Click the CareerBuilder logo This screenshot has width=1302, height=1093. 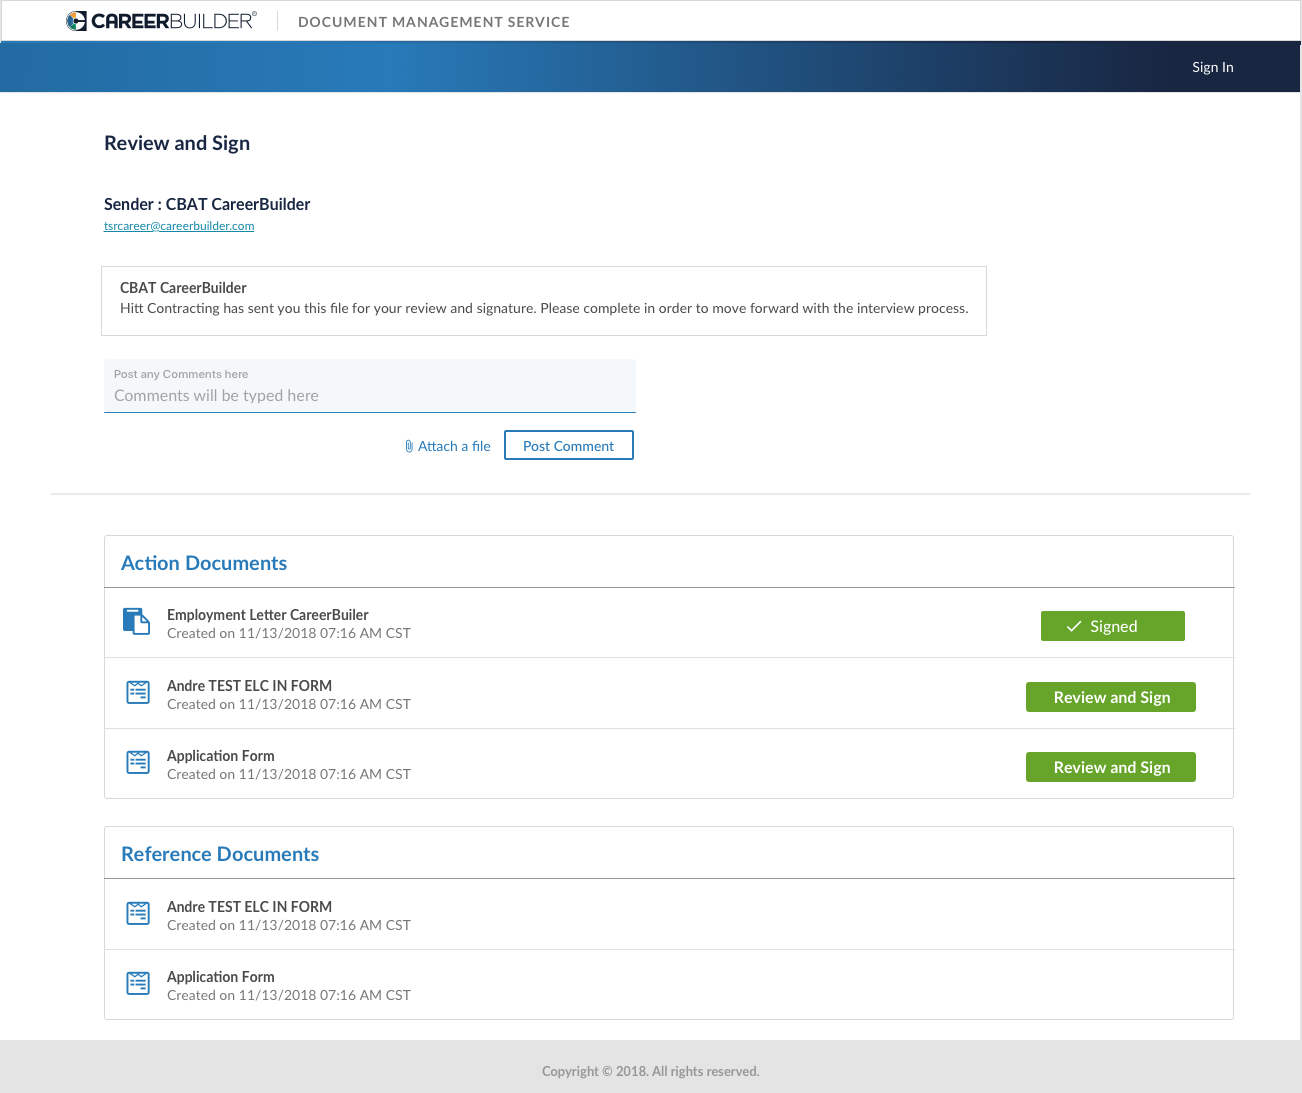(160, 20)
